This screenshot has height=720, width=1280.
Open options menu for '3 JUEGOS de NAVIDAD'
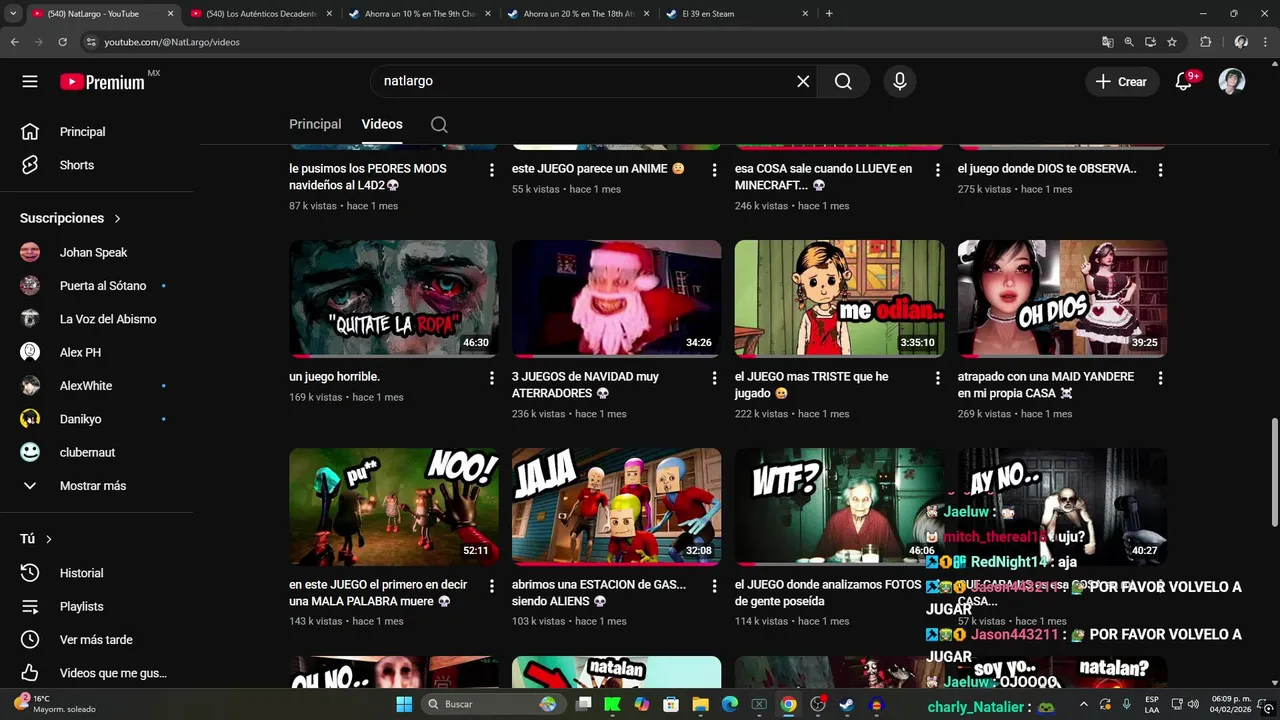[714, 378]
